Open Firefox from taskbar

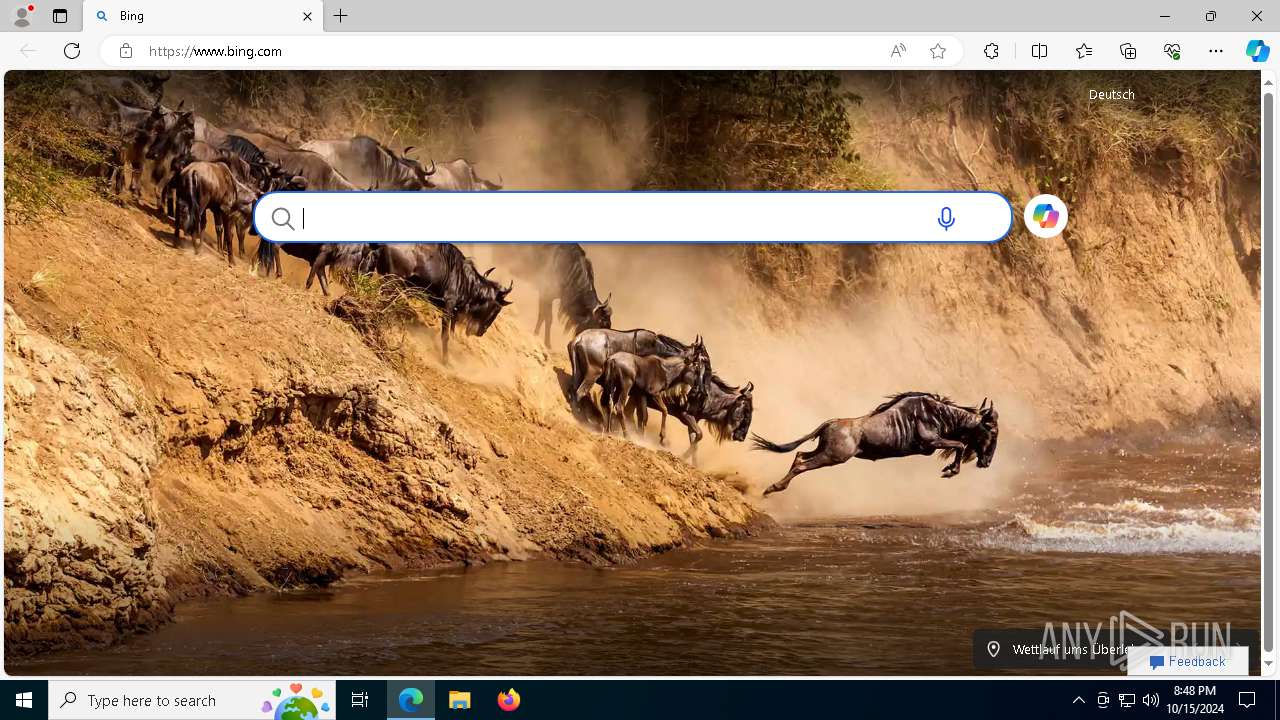[x=508, y=700]
